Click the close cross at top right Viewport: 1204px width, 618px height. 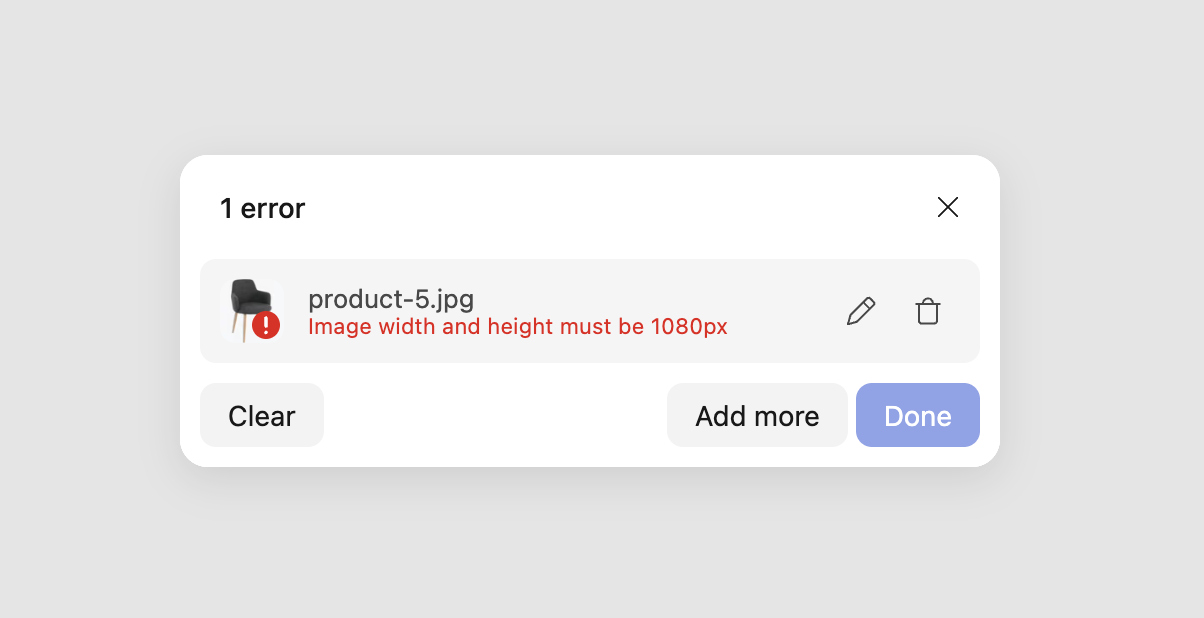[948, 207]
